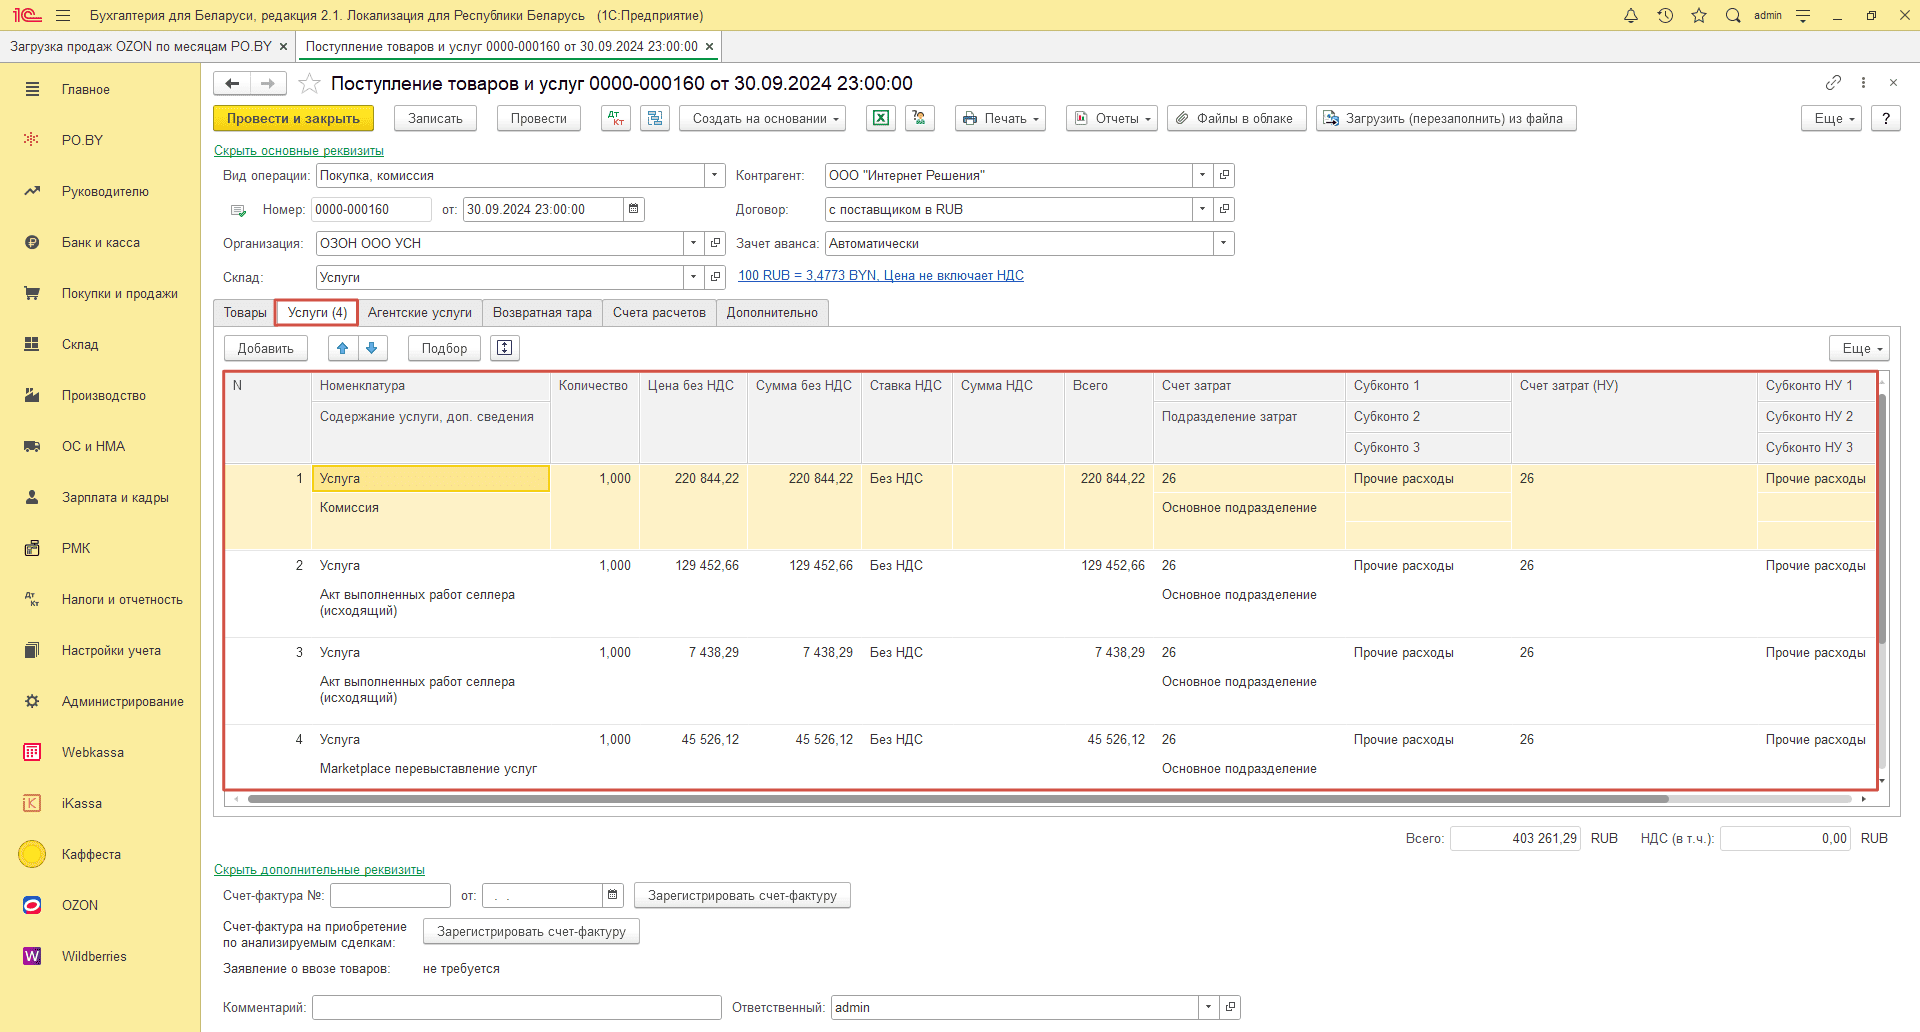Viewport: 1920px width, 1032px height.
Task: Open top toolbar Еще menu
Action: click(x=1832, y=118)
